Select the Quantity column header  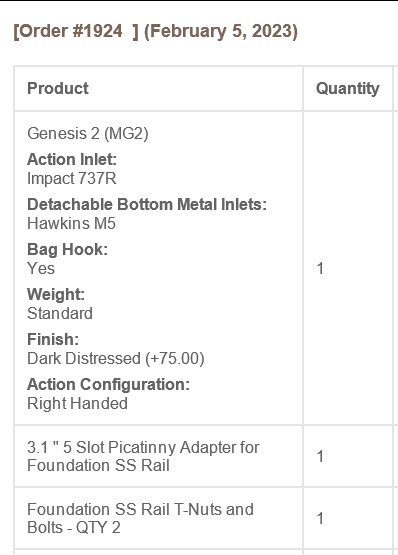pyautogui.click(x=347, y=88)
